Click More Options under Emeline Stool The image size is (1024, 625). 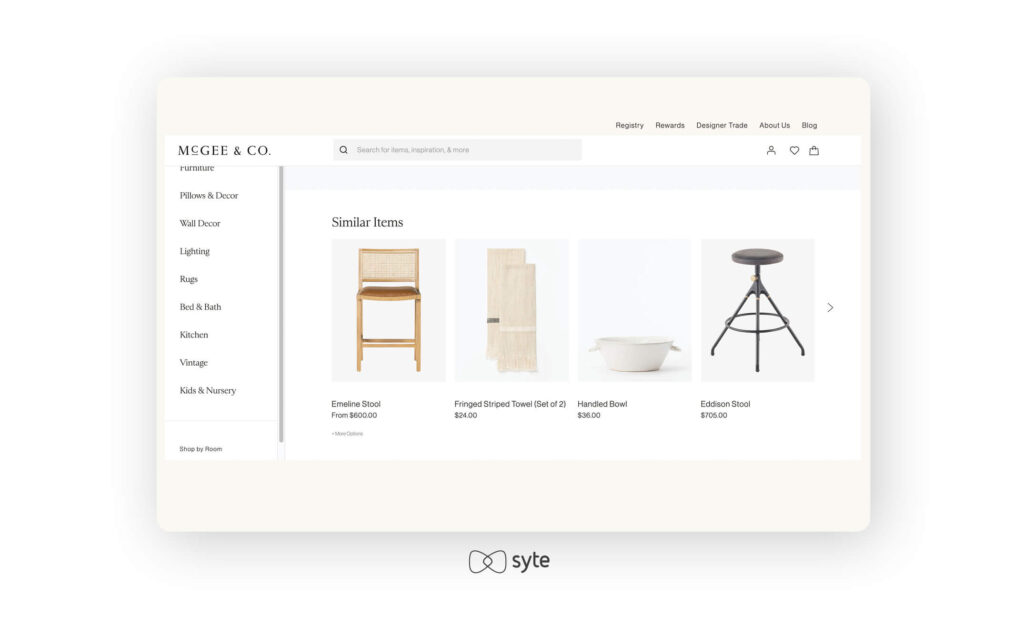[347, 434]
